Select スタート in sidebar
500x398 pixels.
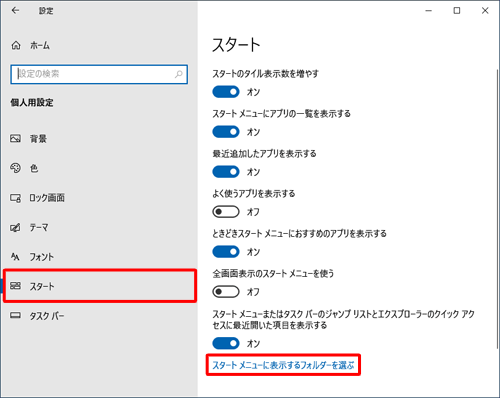pos(100,286)
